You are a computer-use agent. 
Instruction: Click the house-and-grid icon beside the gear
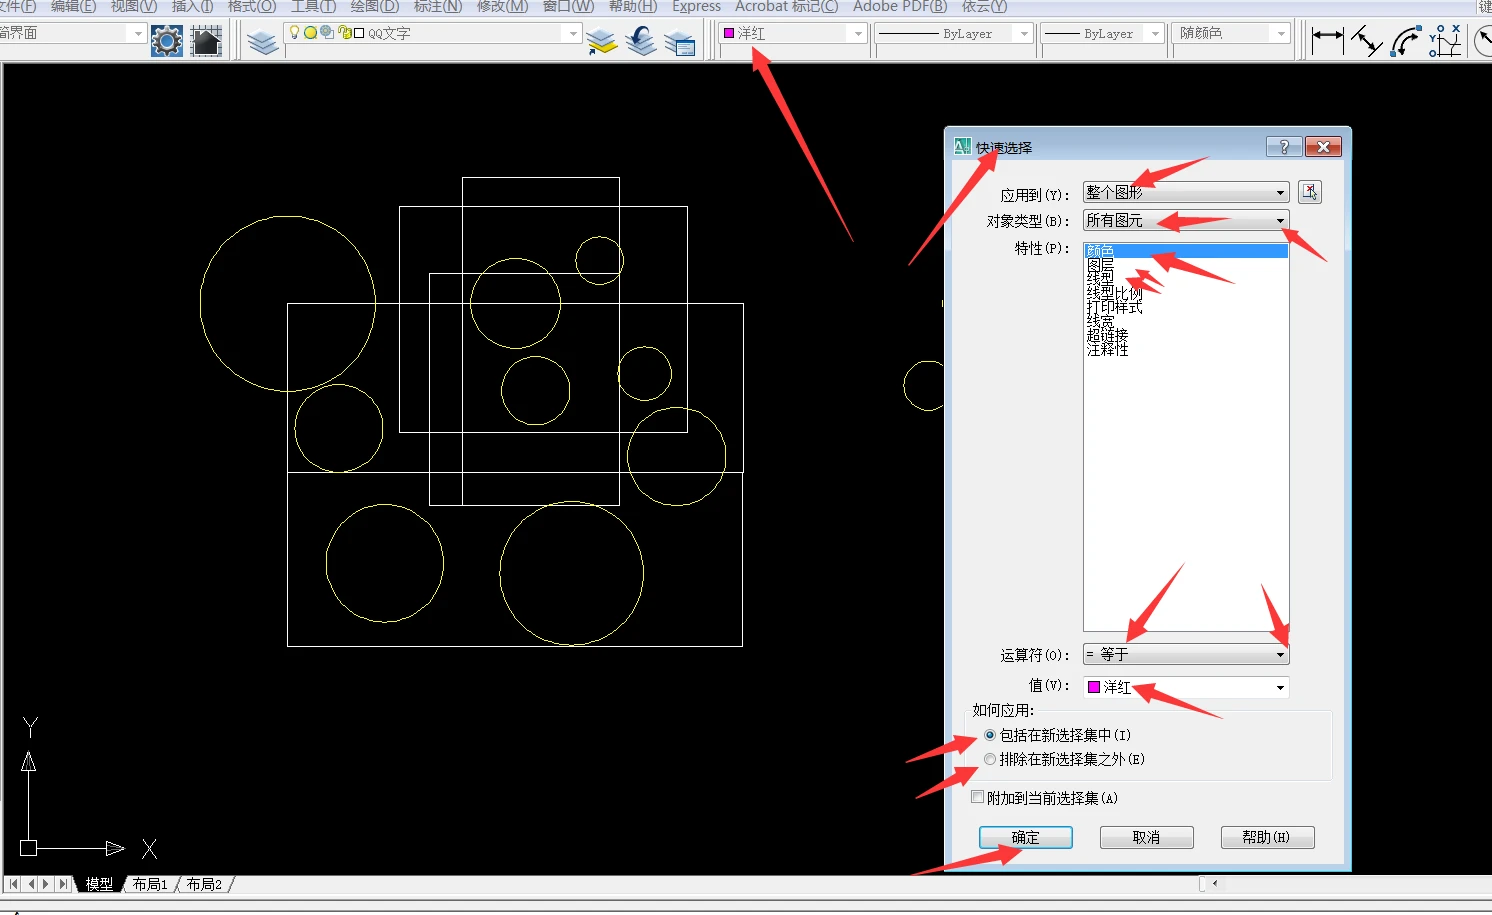click(206, 40)
